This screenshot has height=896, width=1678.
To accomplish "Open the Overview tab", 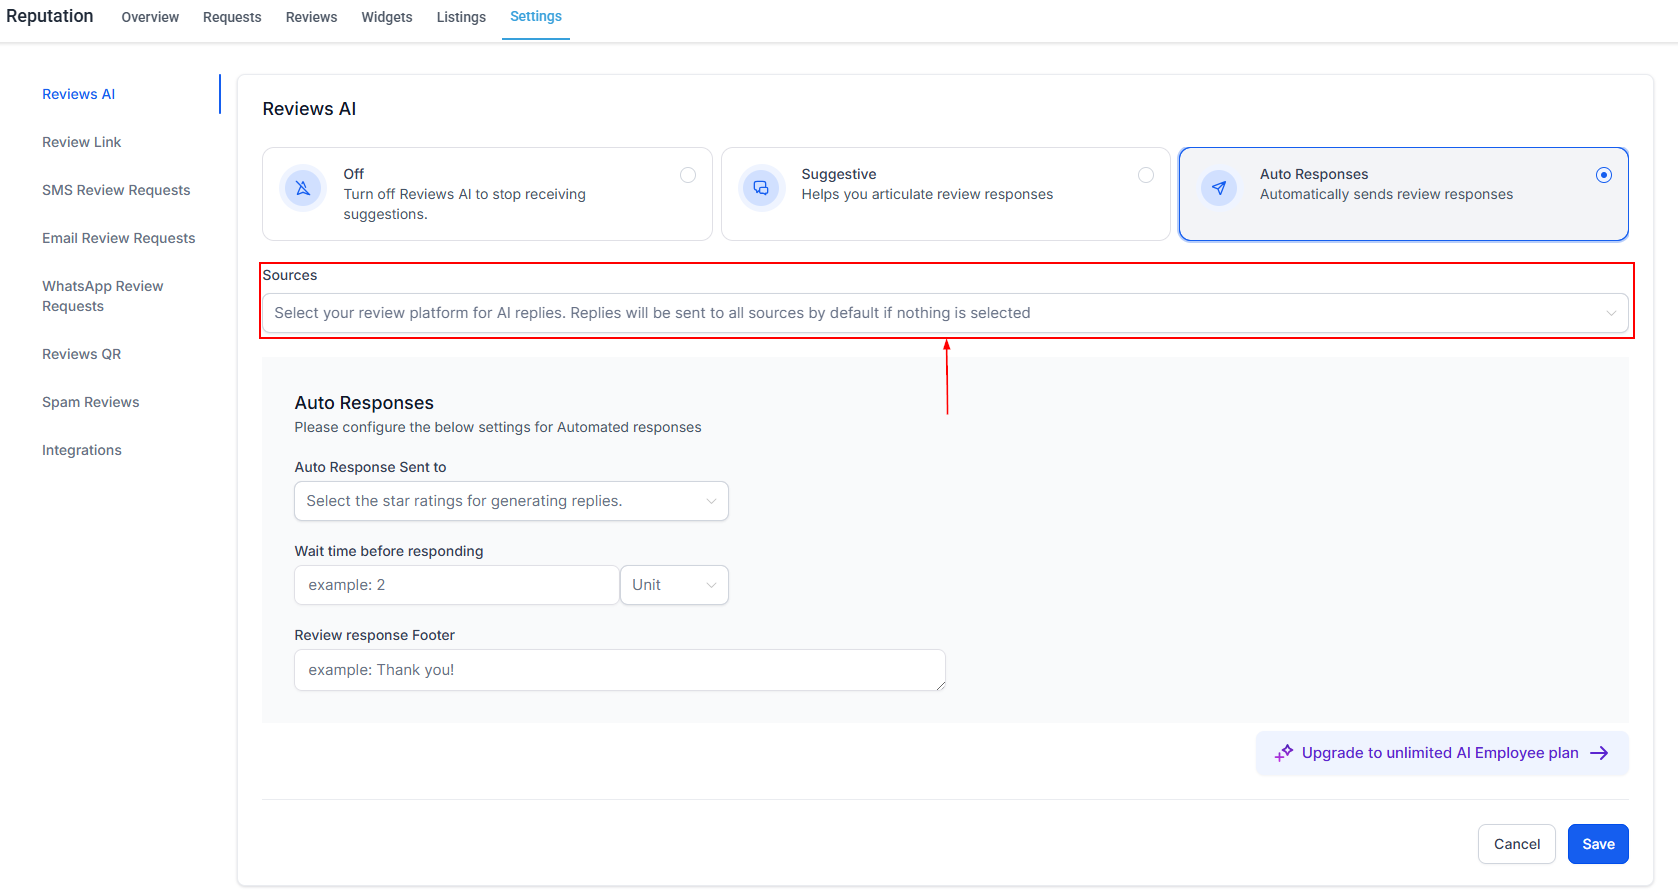I will tap(150, 17).
